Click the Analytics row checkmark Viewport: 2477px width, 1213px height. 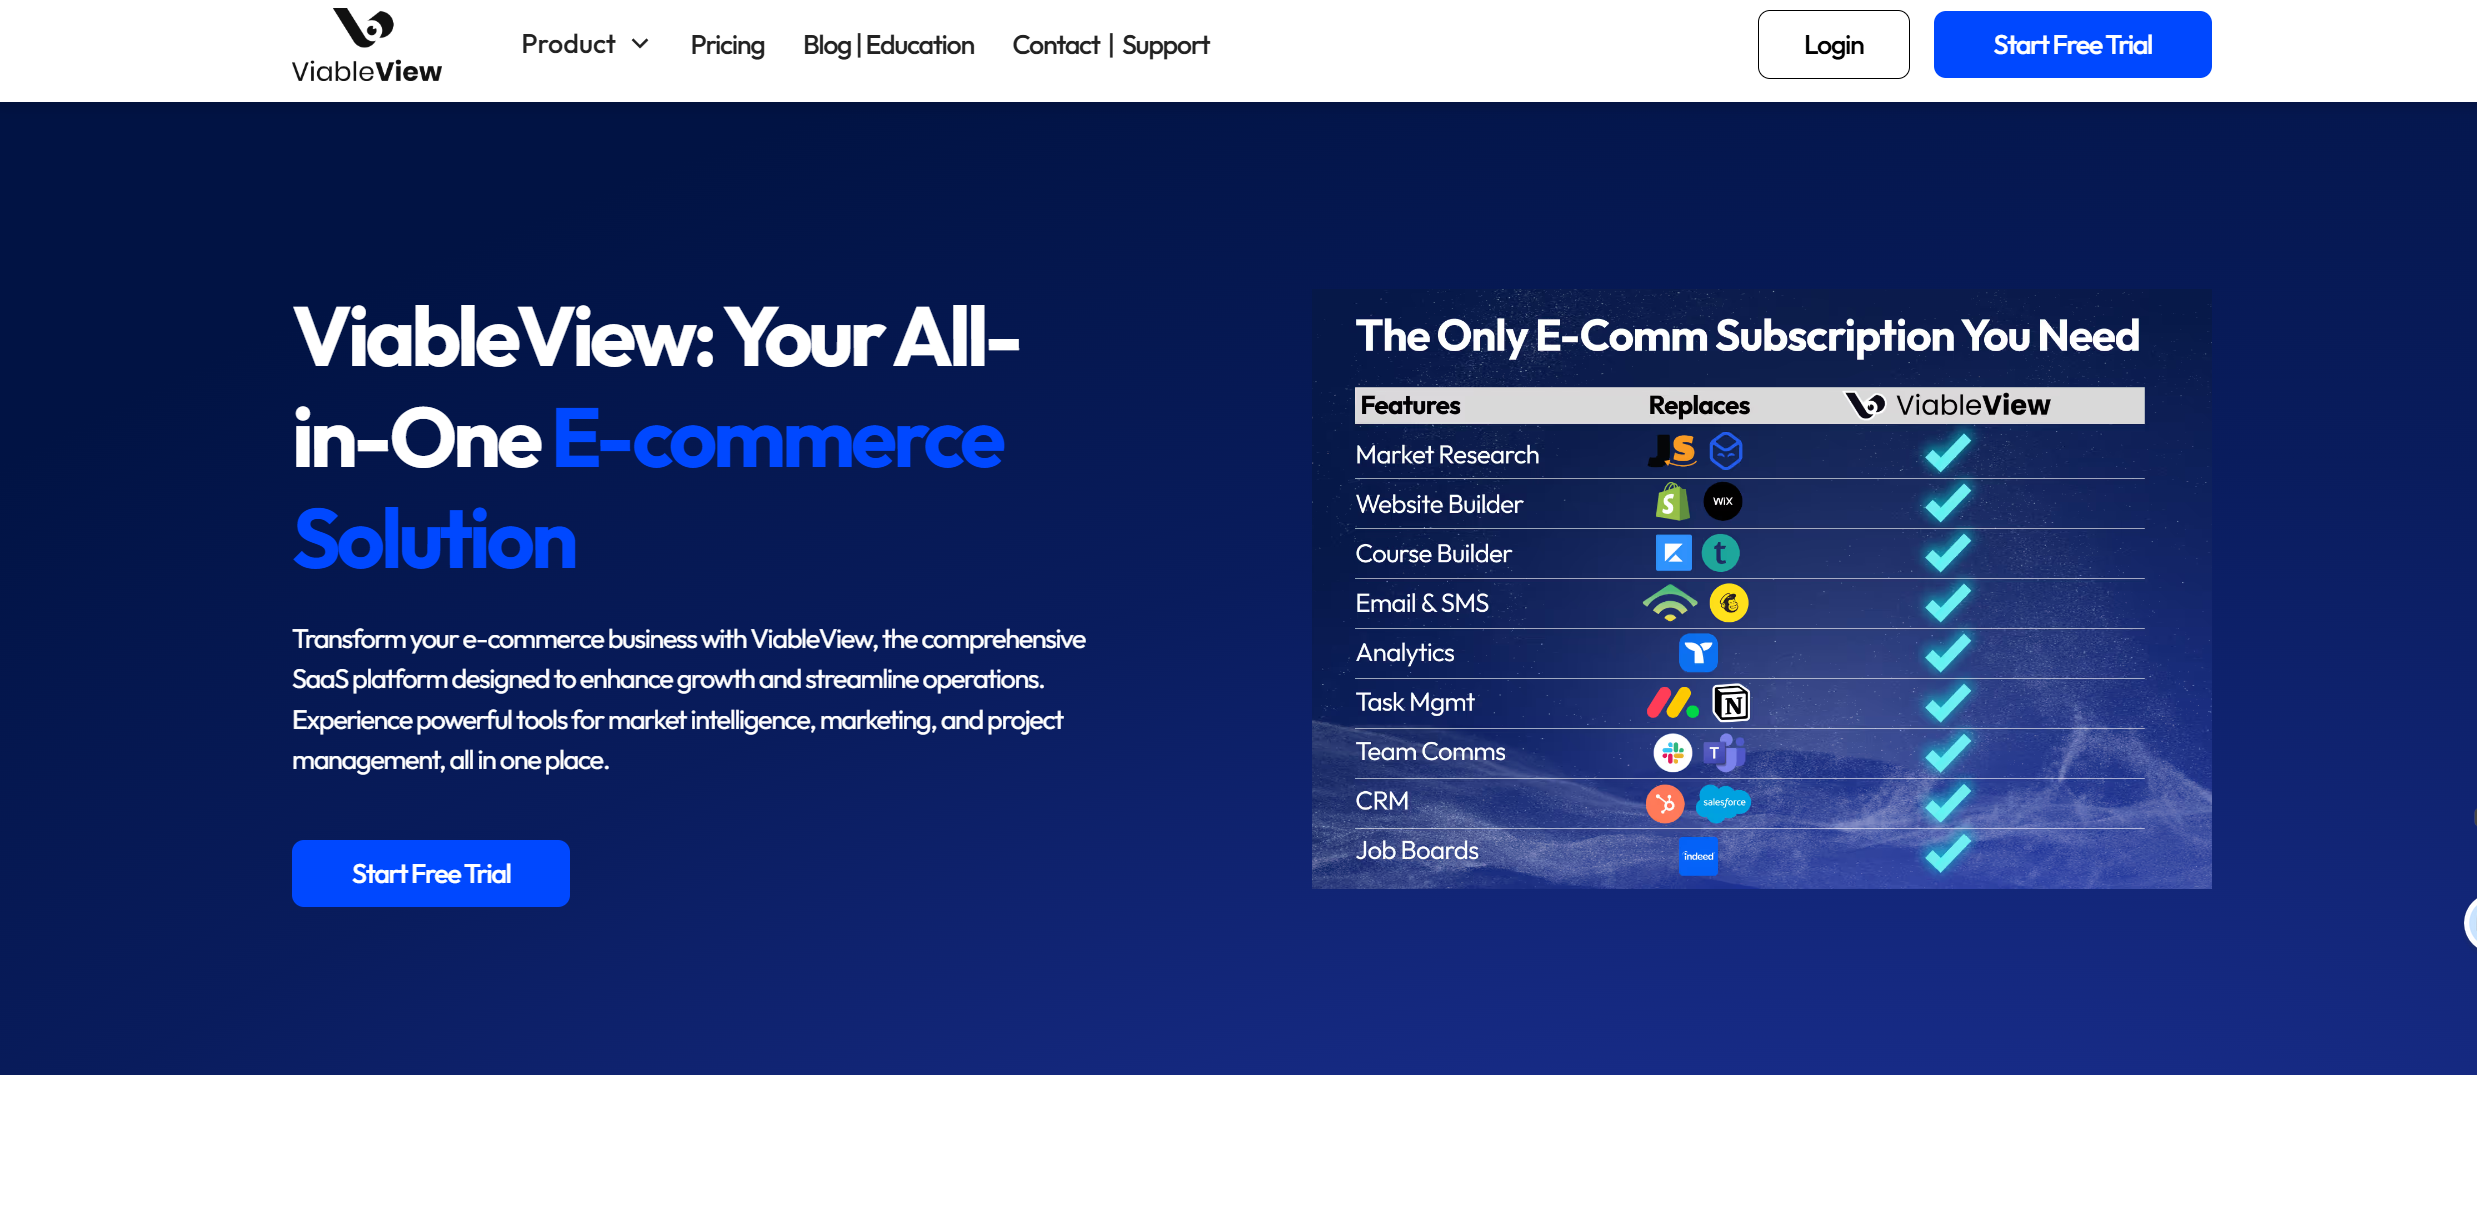tap(1947, 653)
